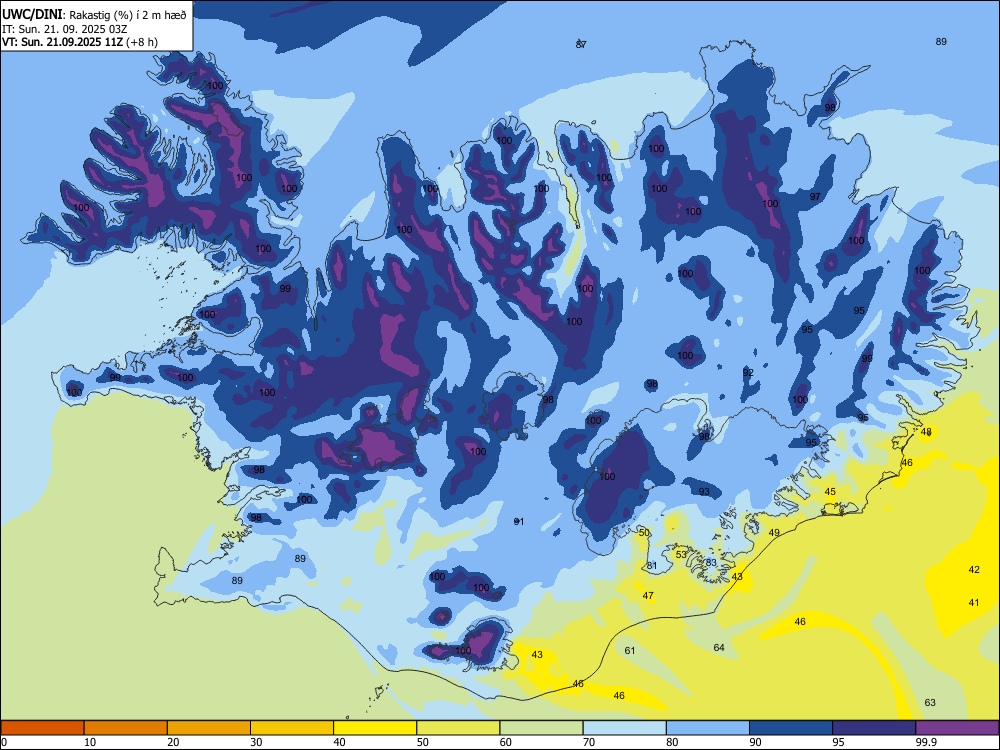Click the 30 tick label on the legend
The width and height of the screenshot is (1000, 750).
(x=256, y=742)
